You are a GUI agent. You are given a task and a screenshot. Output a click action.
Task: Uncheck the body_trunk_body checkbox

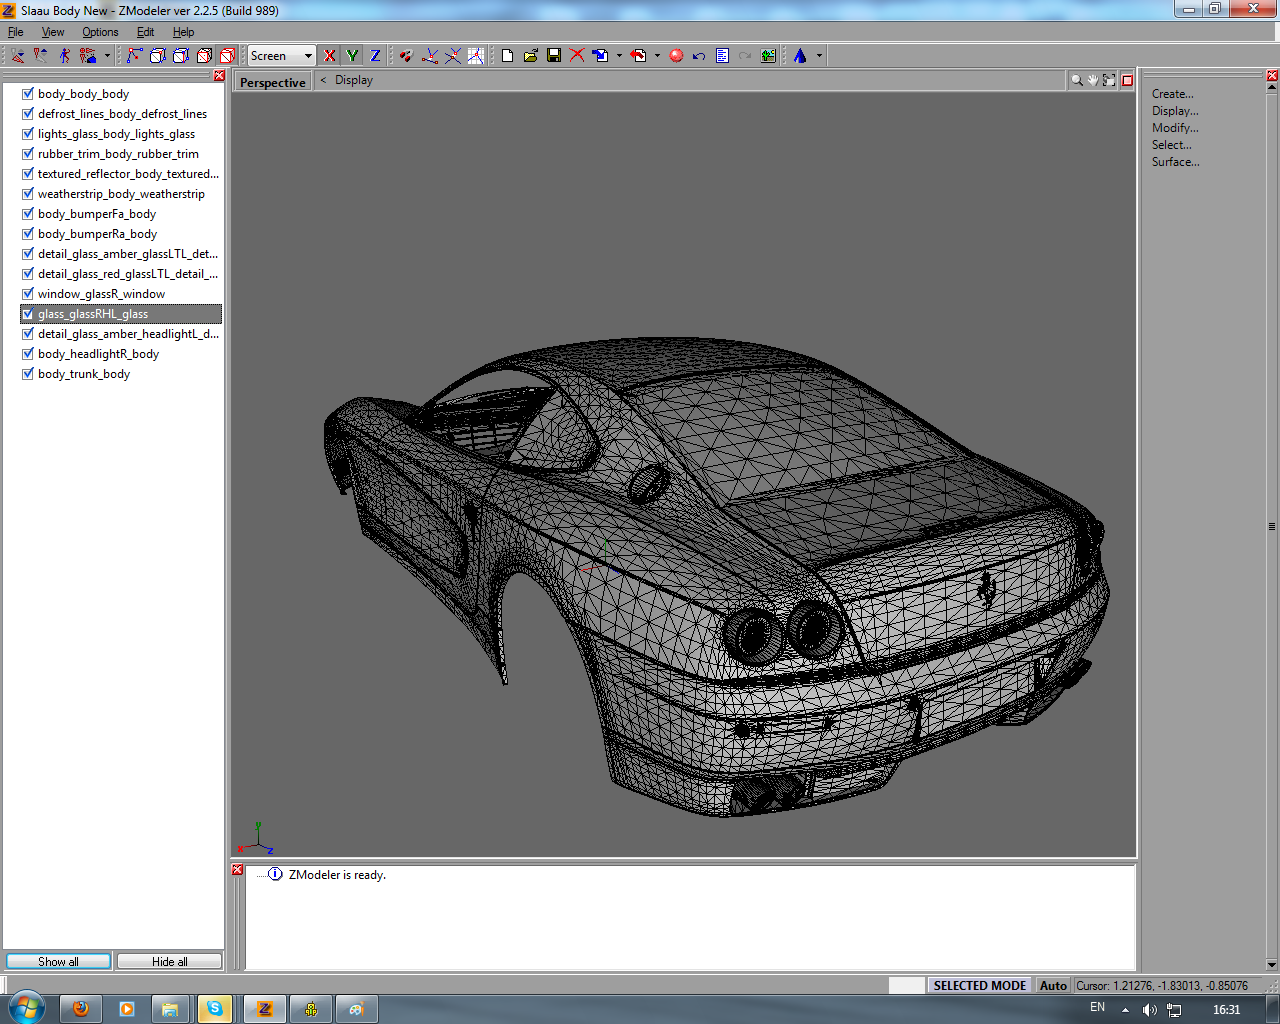point(28,374)
